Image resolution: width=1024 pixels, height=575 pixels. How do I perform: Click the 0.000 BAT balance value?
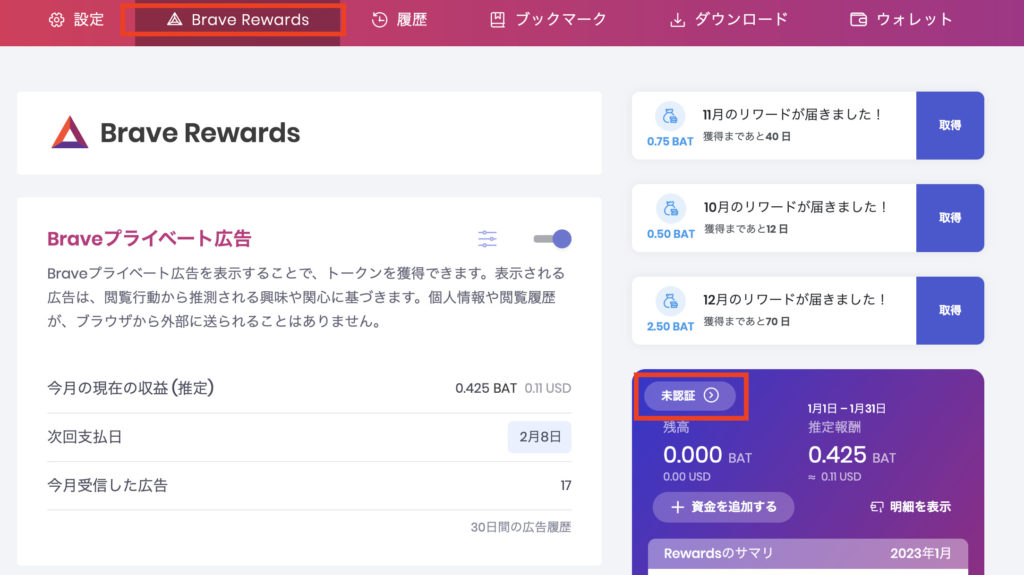coord(707,455)
